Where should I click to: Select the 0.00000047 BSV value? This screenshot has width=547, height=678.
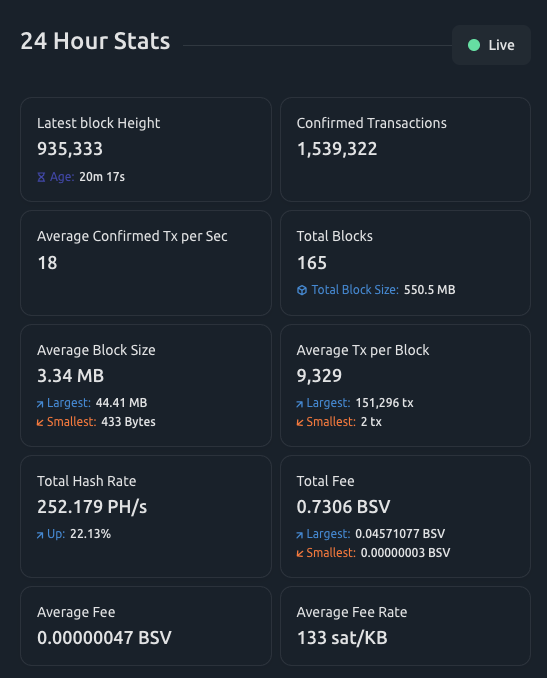pos(104,638)
